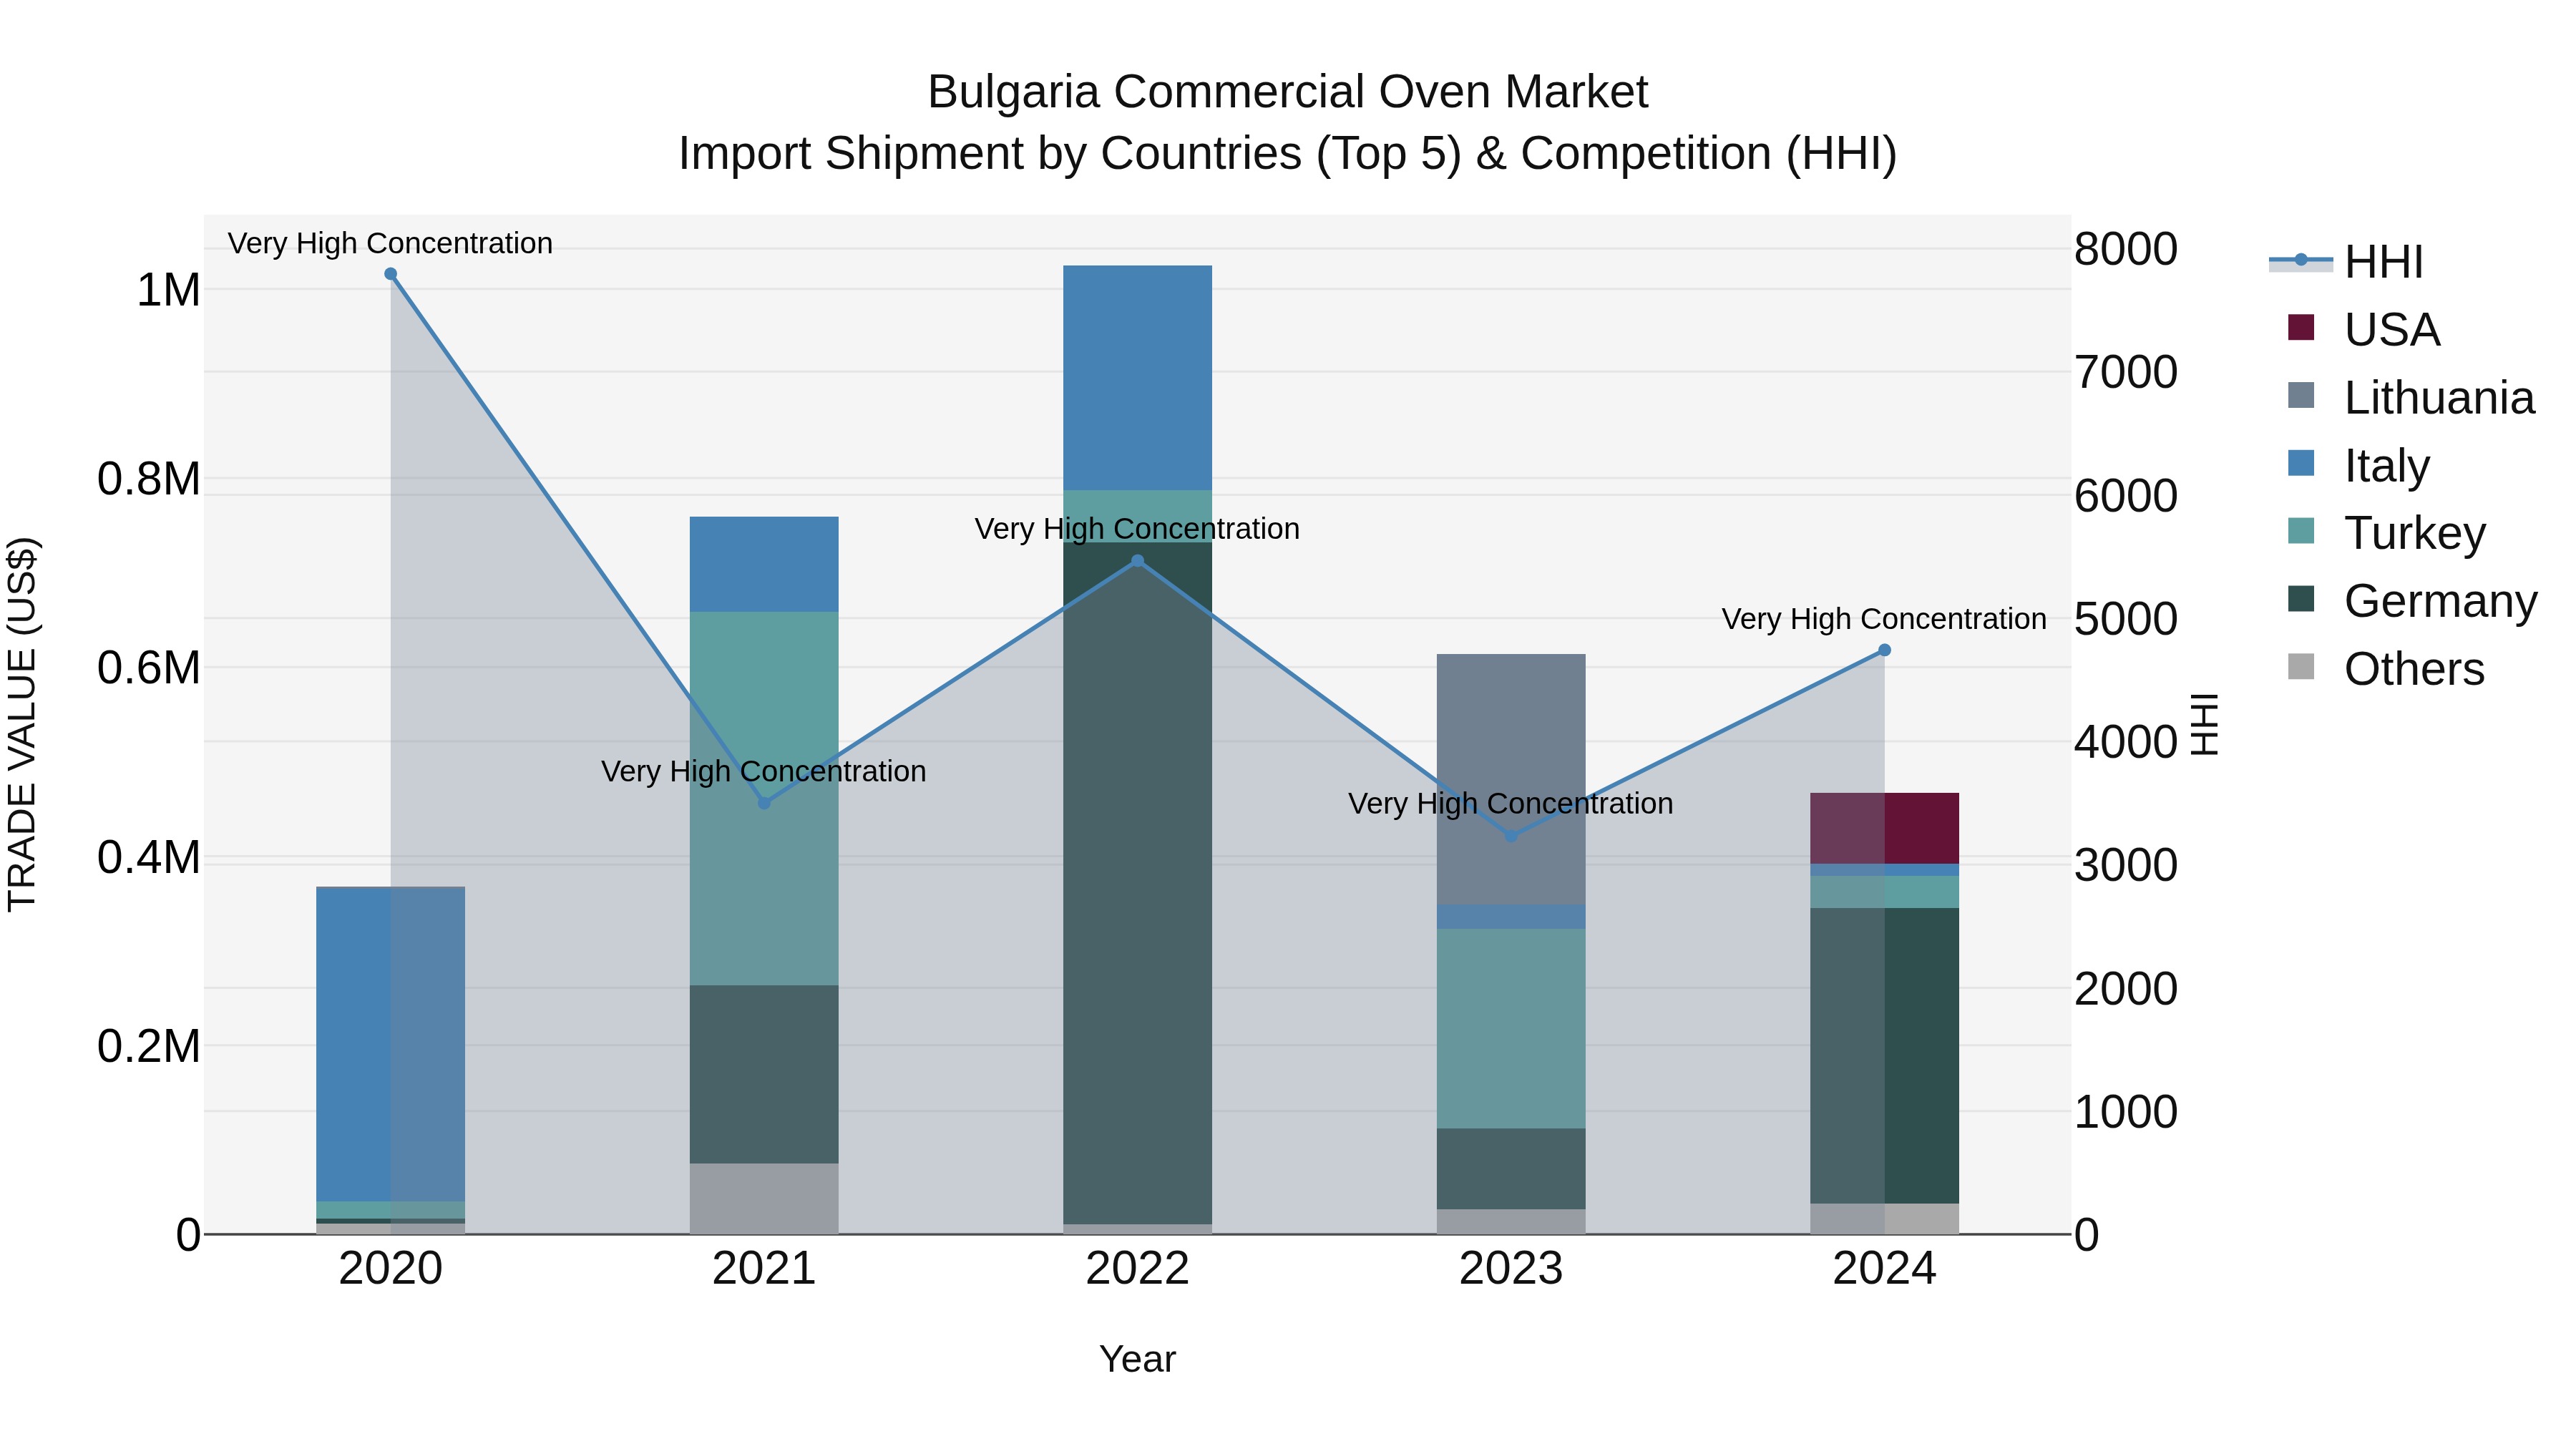Click the Germany bar segment for 2021
The height and width of the screenshot is (1449, 2576).
click(764, 1074)
